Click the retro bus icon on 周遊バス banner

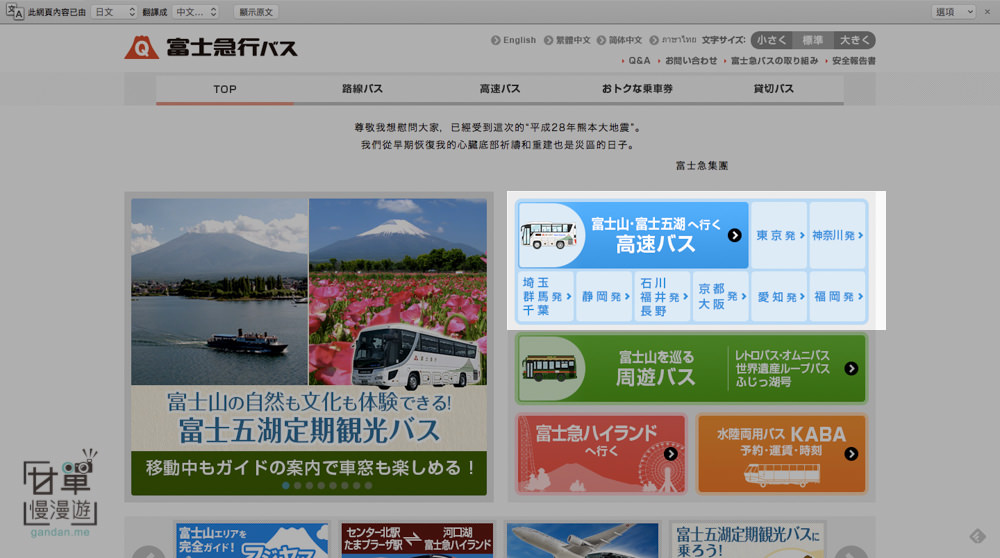[549, 369]
